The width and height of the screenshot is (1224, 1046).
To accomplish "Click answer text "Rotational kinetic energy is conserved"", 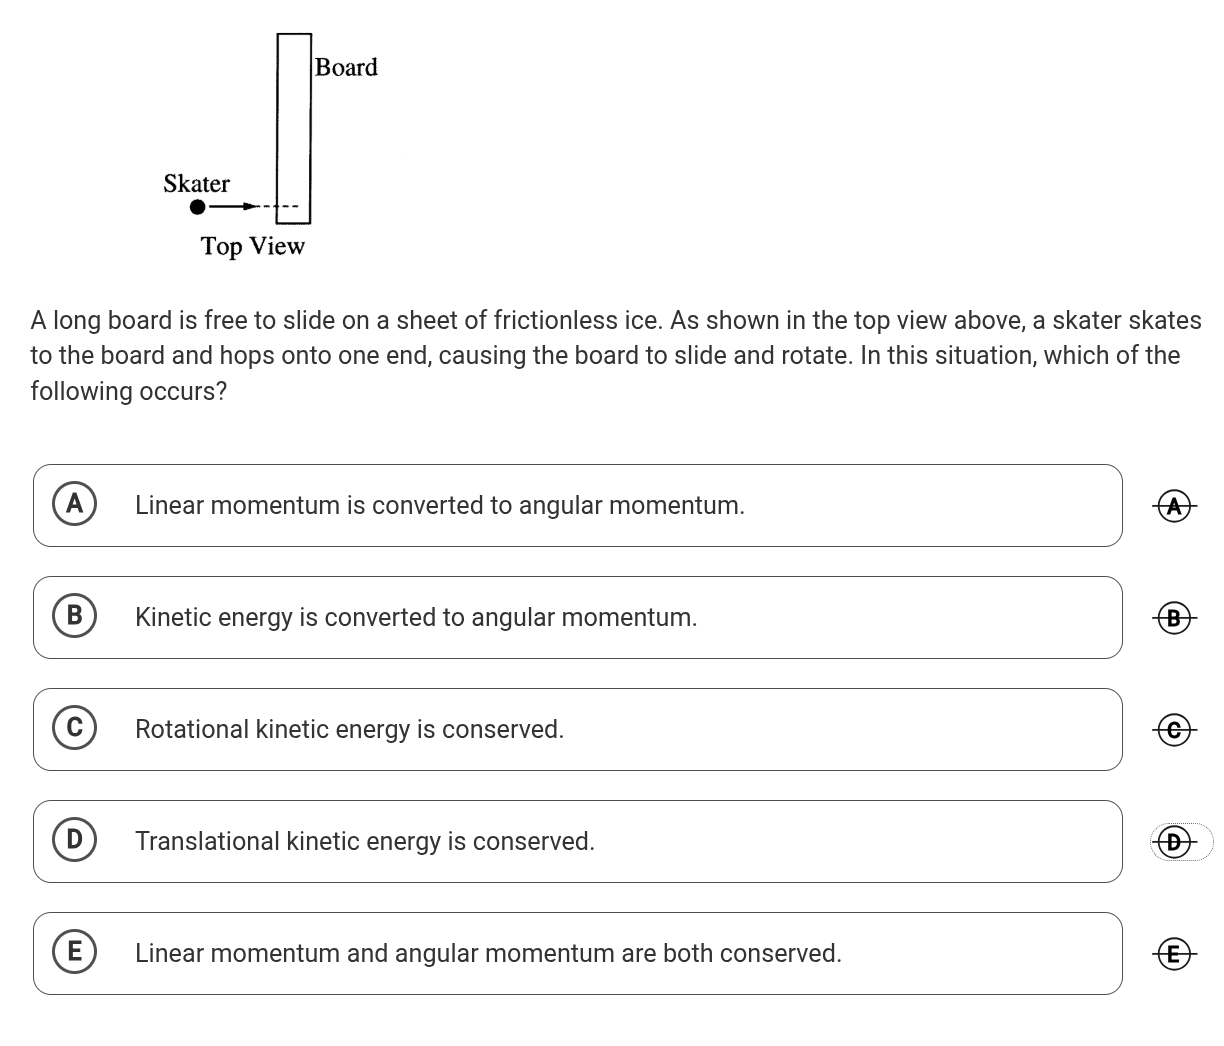I will 349,729.
